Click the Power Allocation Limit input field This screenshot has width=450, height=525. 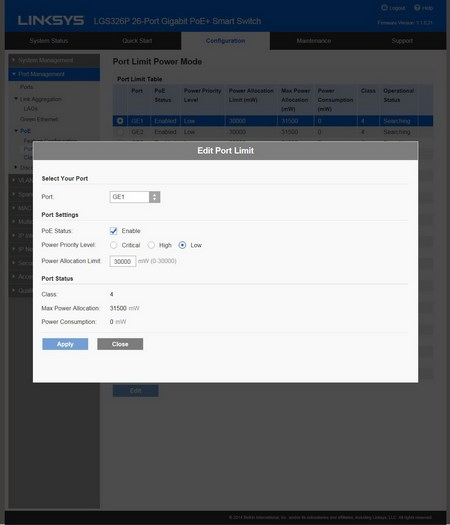(x=123, y=261)
